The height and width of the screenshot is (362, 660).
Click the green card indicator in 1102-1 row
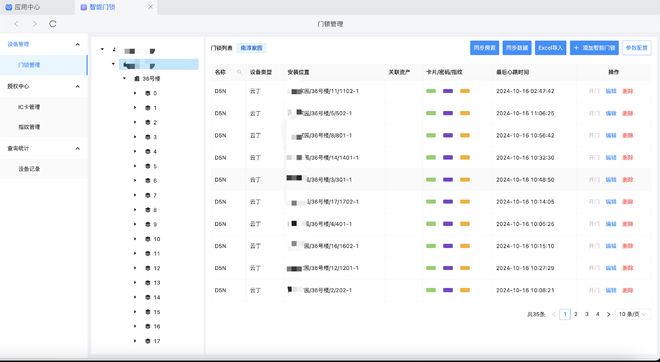[x=431, y=91]
